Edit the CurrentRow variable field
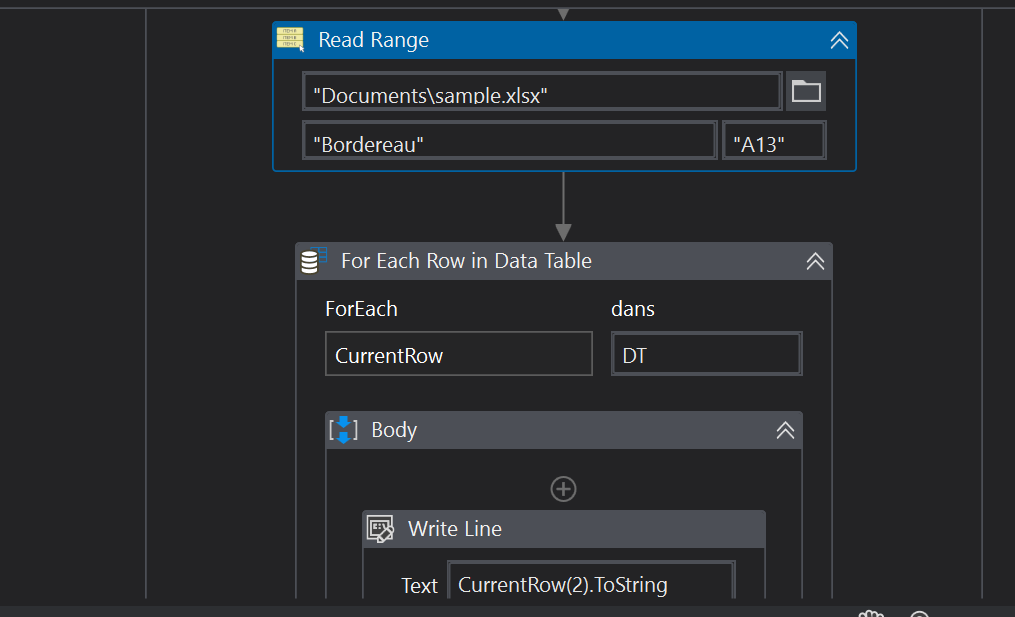 click(459, 353)
